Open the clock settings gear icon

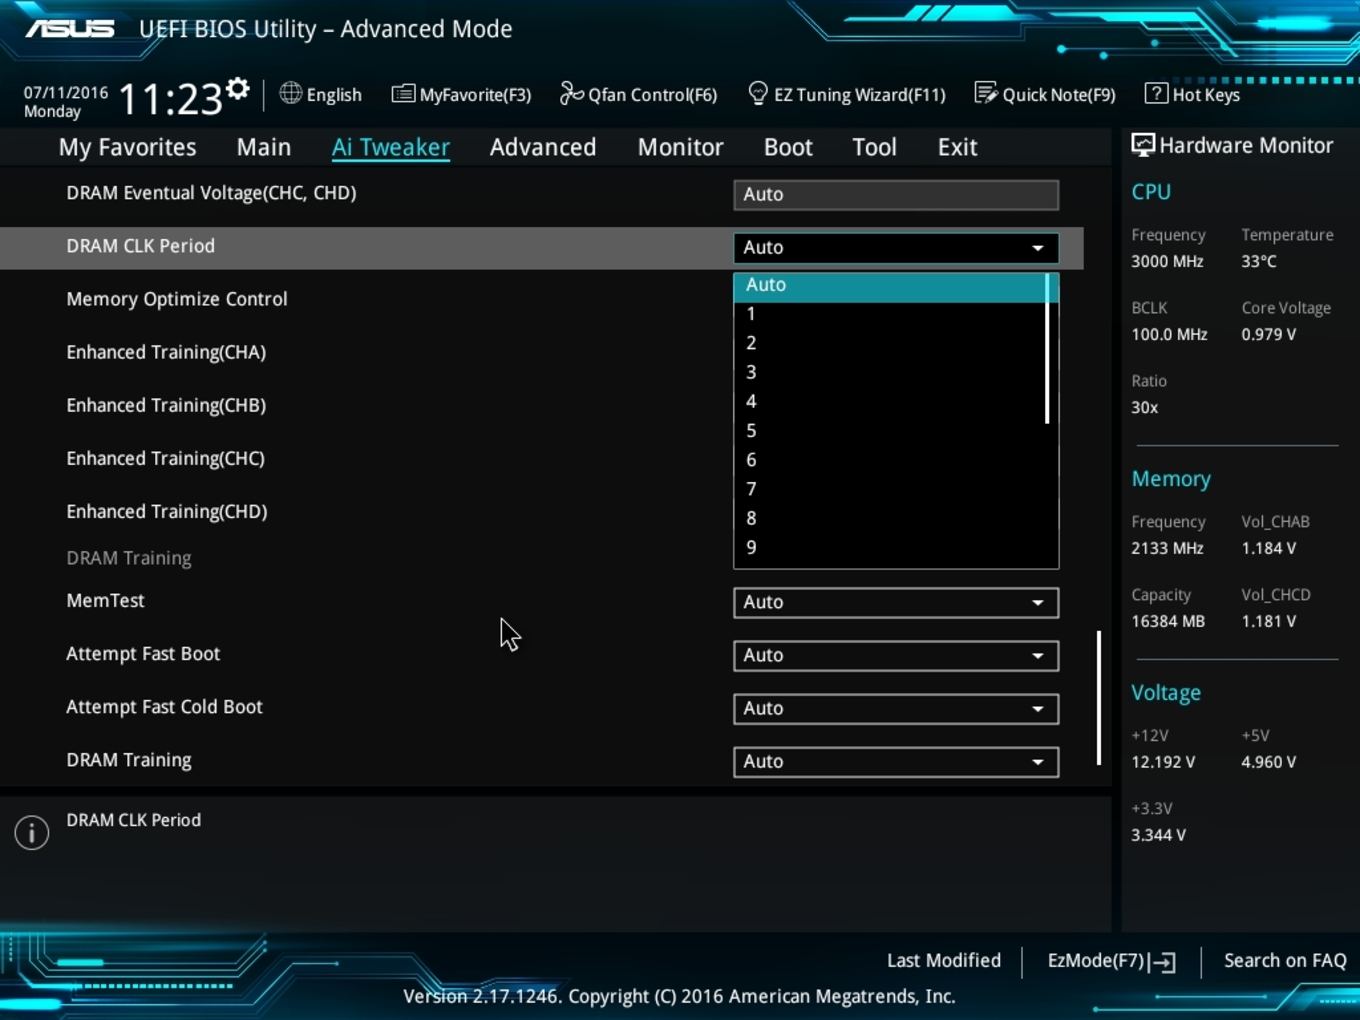[x=238, y=88]
